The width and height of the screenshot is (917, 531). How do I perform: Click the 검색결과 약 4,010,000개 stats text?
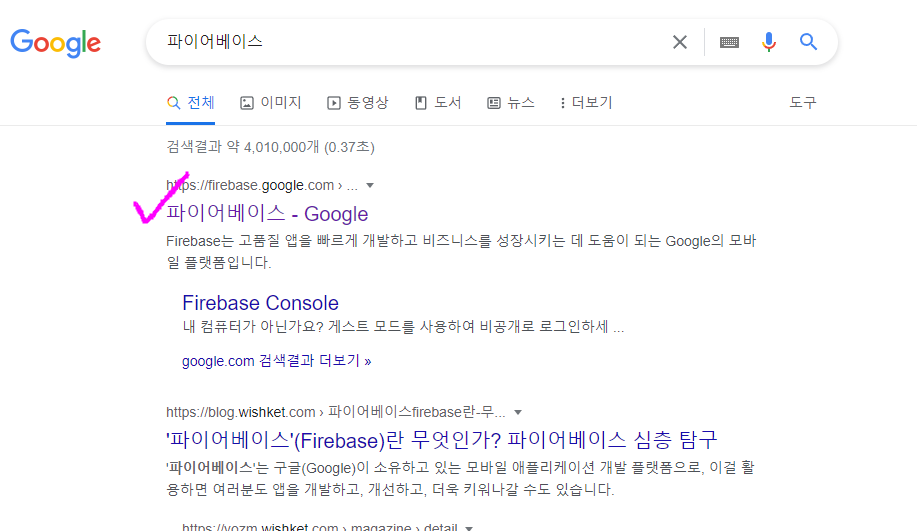coord(270,147)
